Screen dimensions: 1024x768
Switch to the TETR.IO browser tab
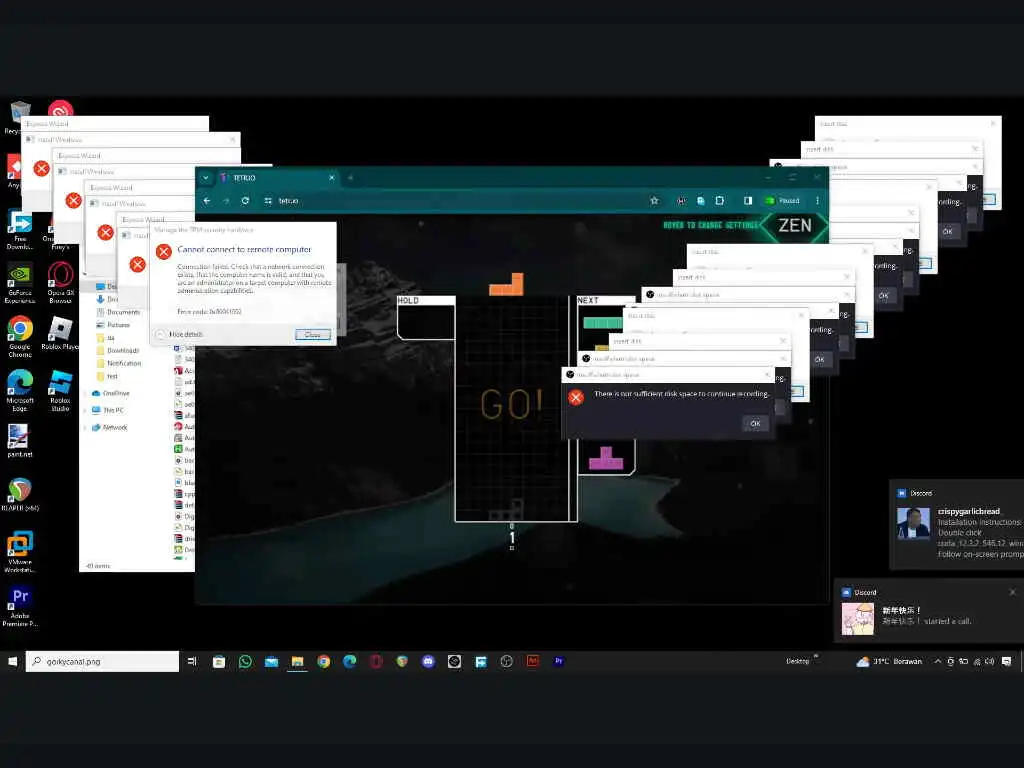(278, 178)
